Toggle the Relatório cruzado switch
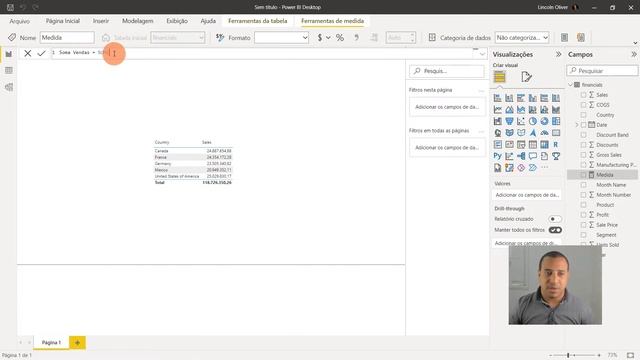Viewport: 640px width, 360px height. [555, 219]
